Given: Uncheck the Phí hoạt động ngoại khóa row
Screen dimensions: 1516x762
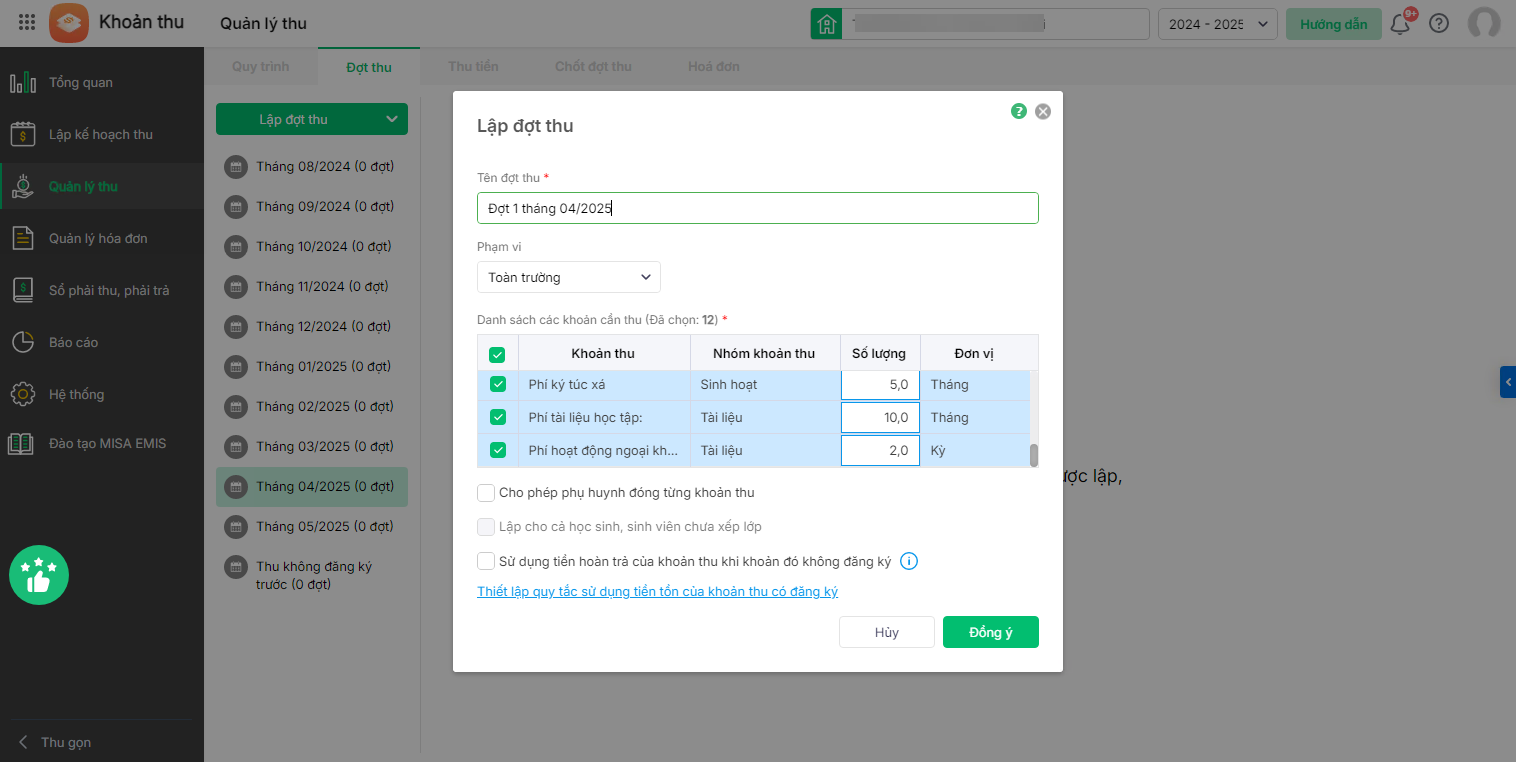Looking at the screenshot, I should 497,450.
